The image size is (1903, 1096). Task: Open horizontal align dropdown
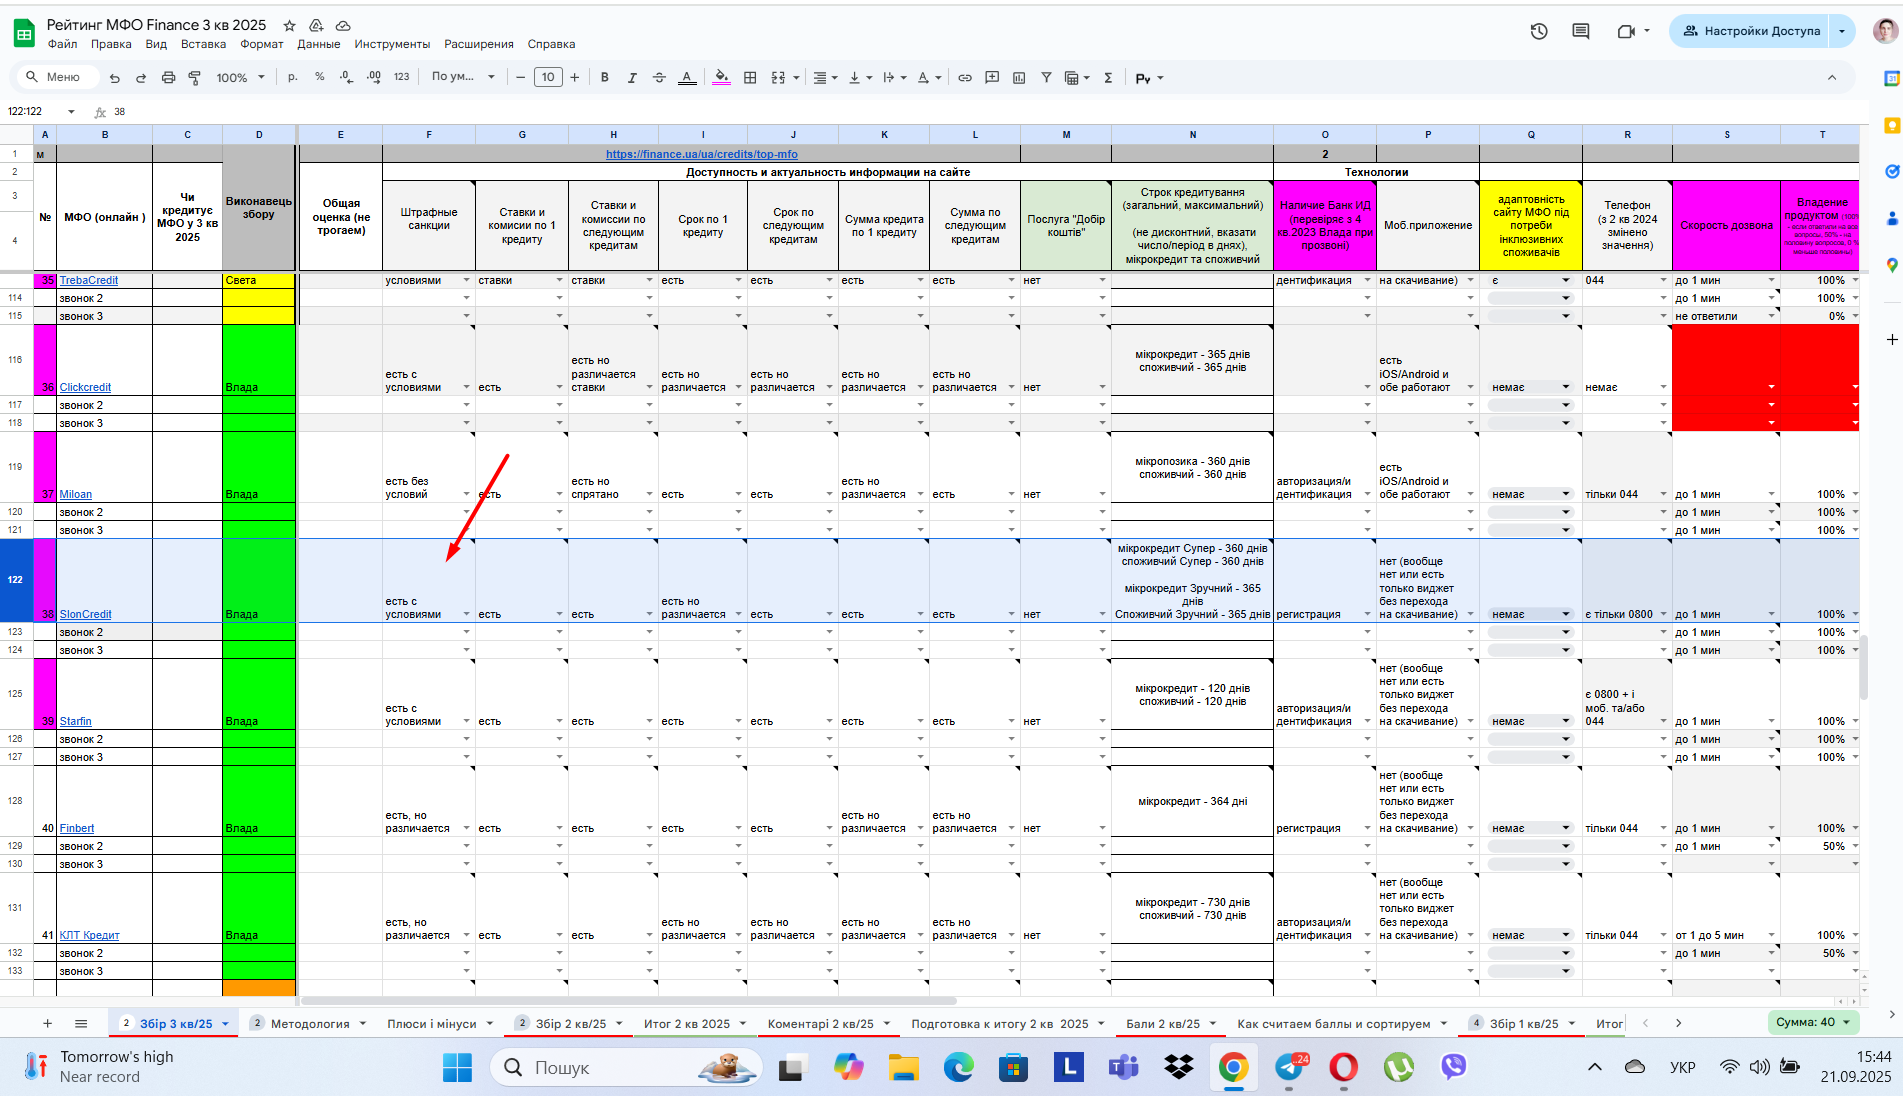coord(825,77)
